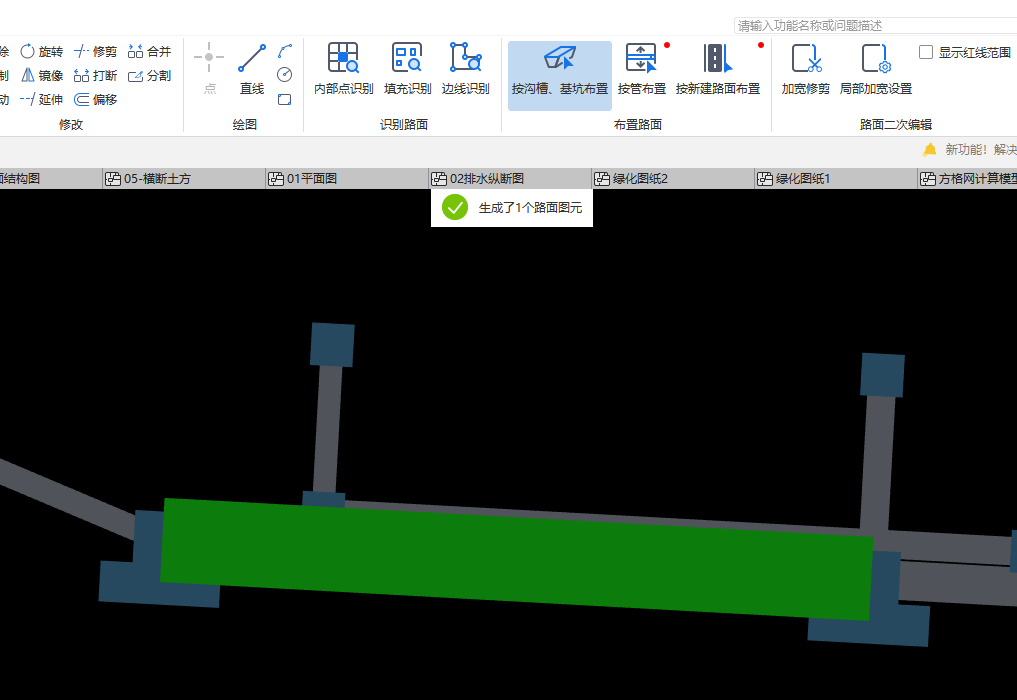This screenshot has width=1017, height=700.
Task: Click the 合并 merge button
Action: pyautogui.click(x=150, y=51)
